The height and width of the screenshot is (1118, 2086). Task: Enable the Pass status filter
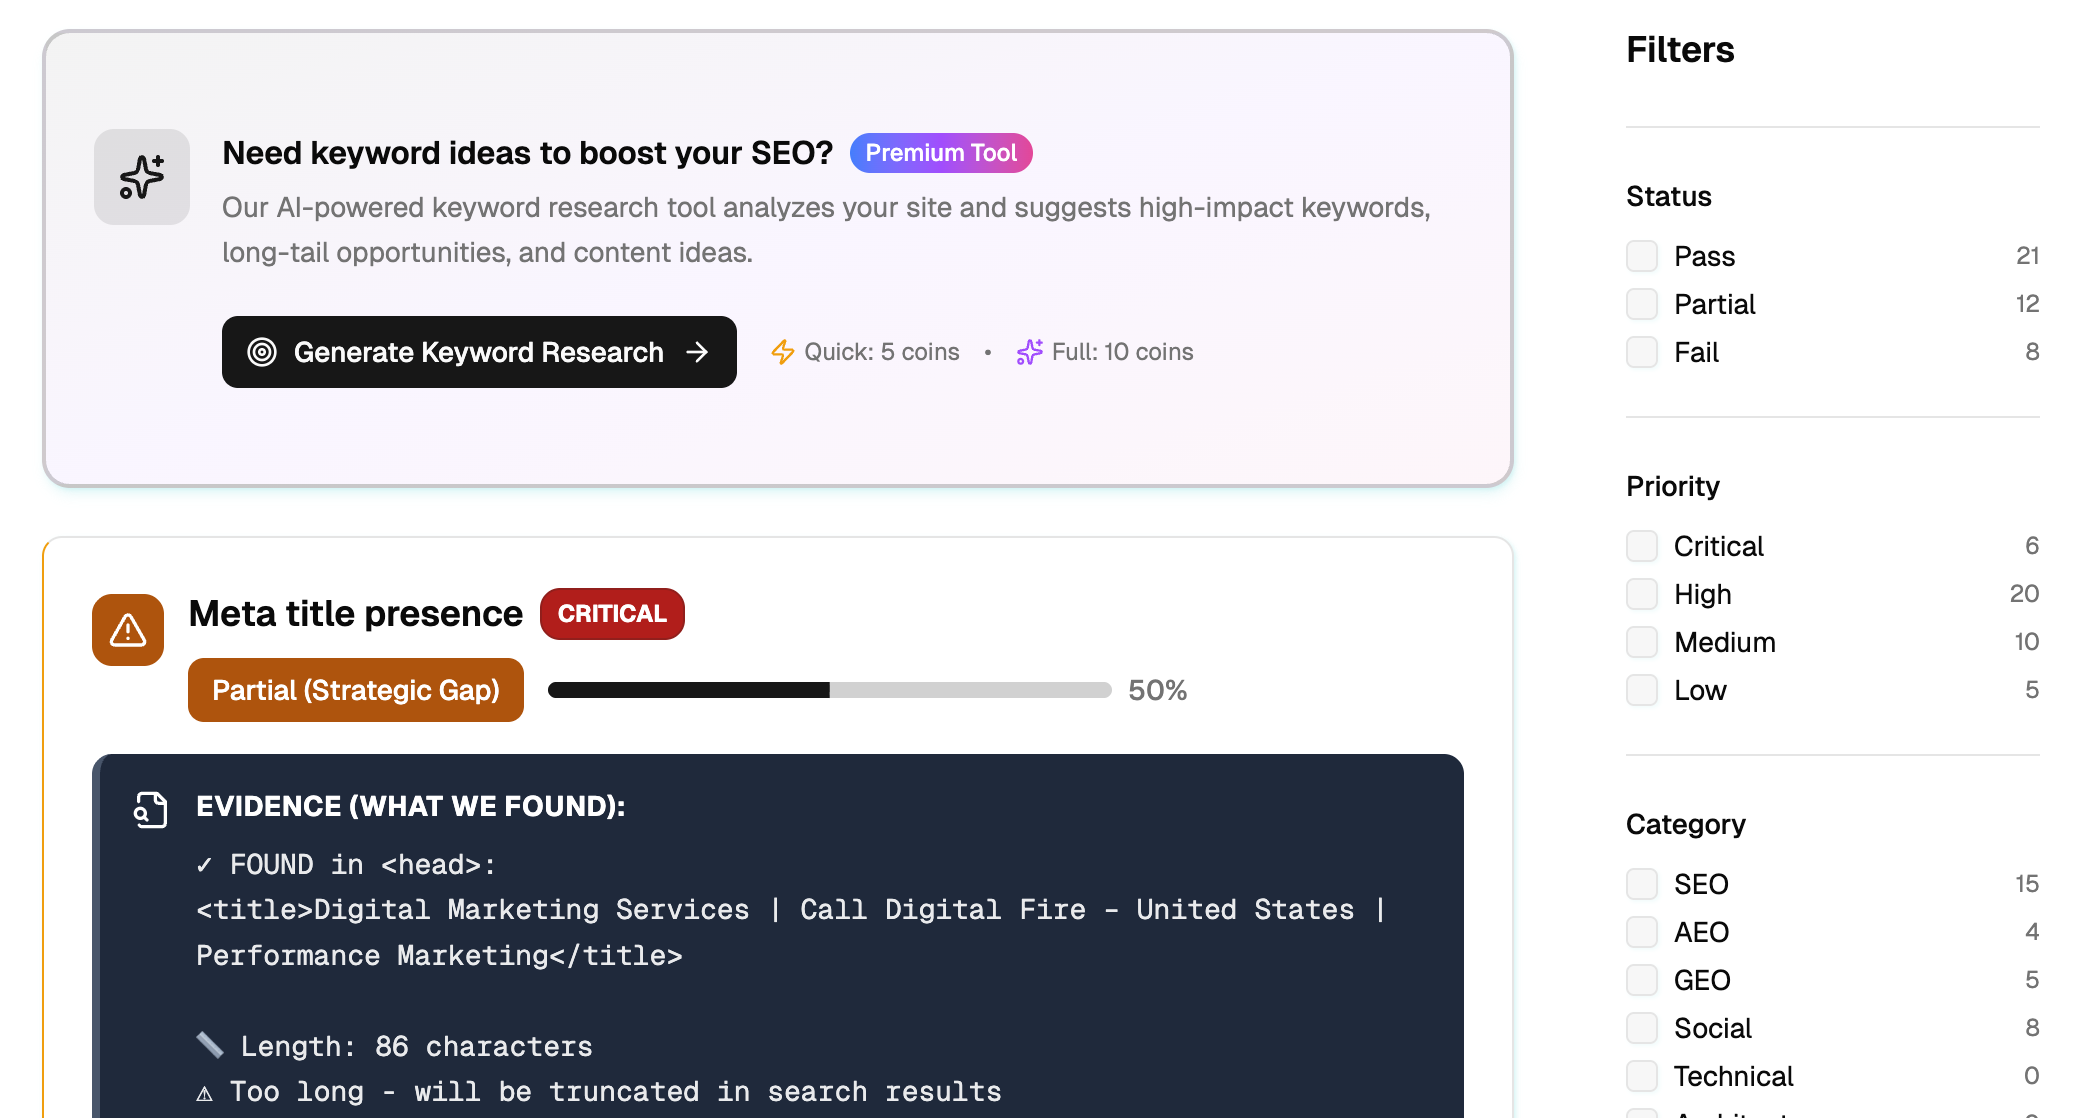[x=1642, y=256]
